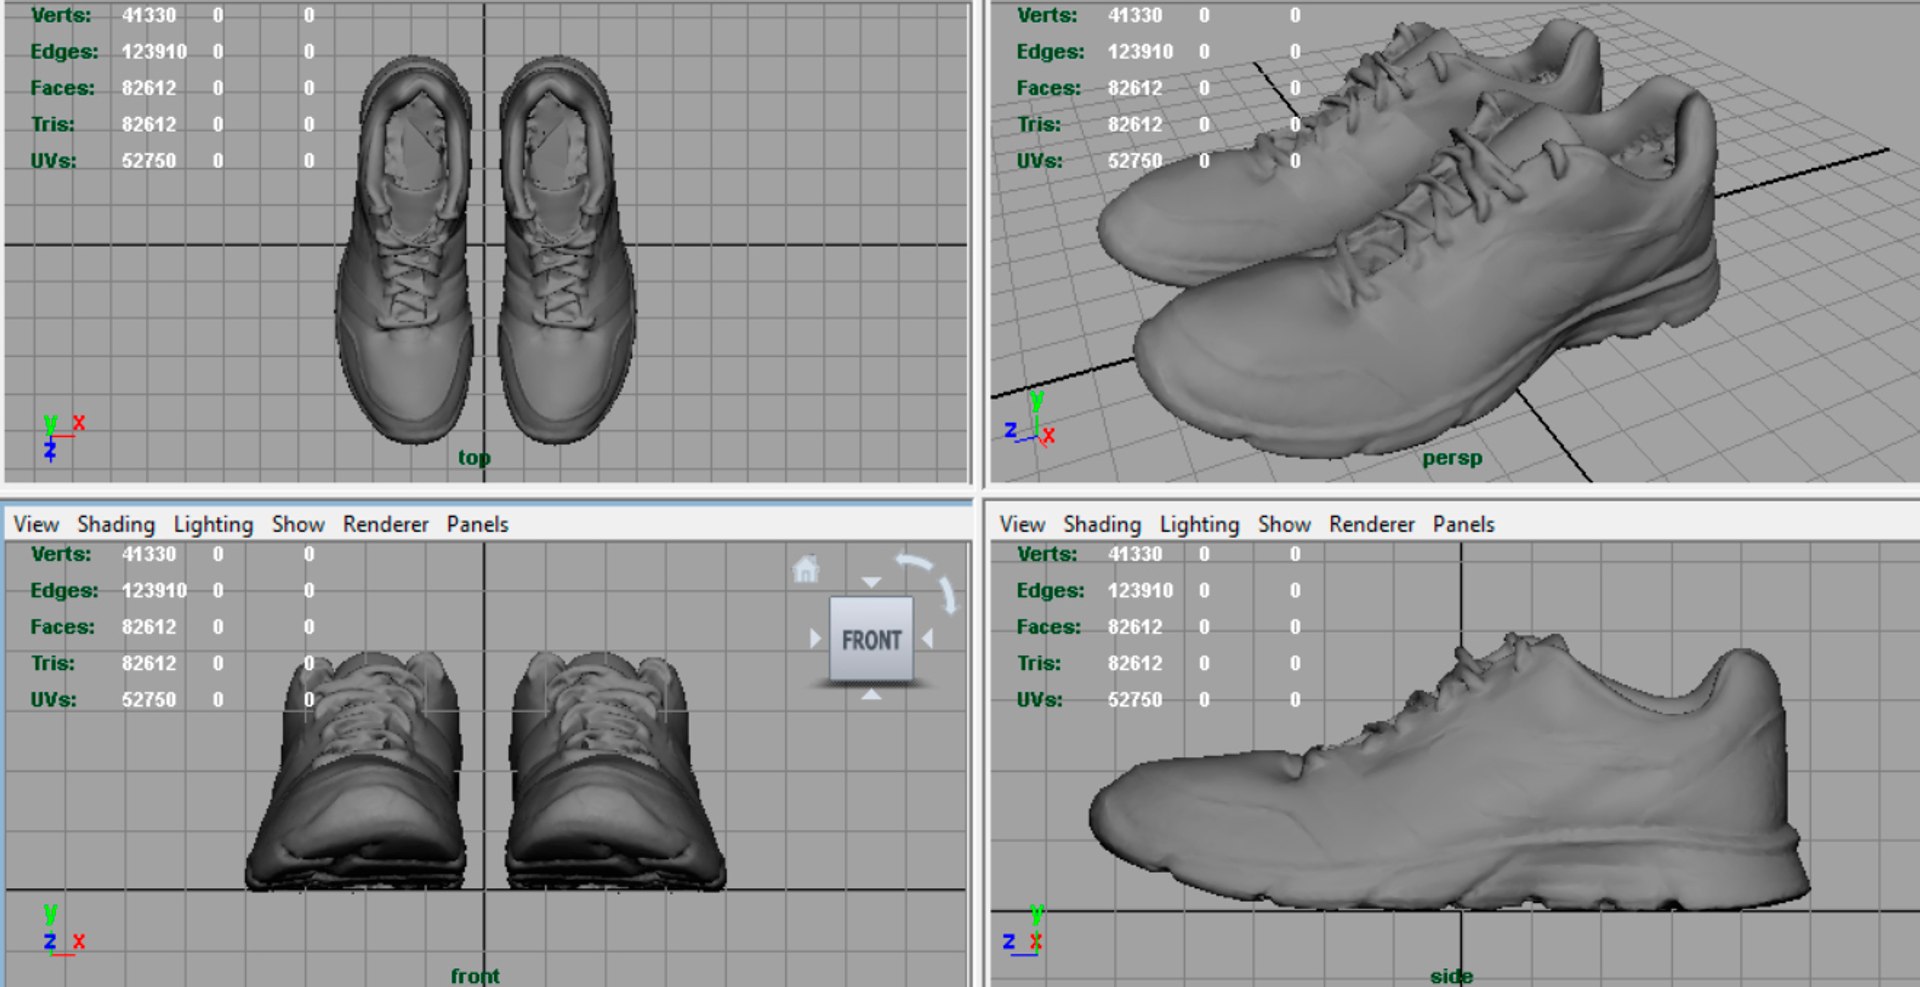Click the Verts count 41330 in top viewport

pos(149,15)
